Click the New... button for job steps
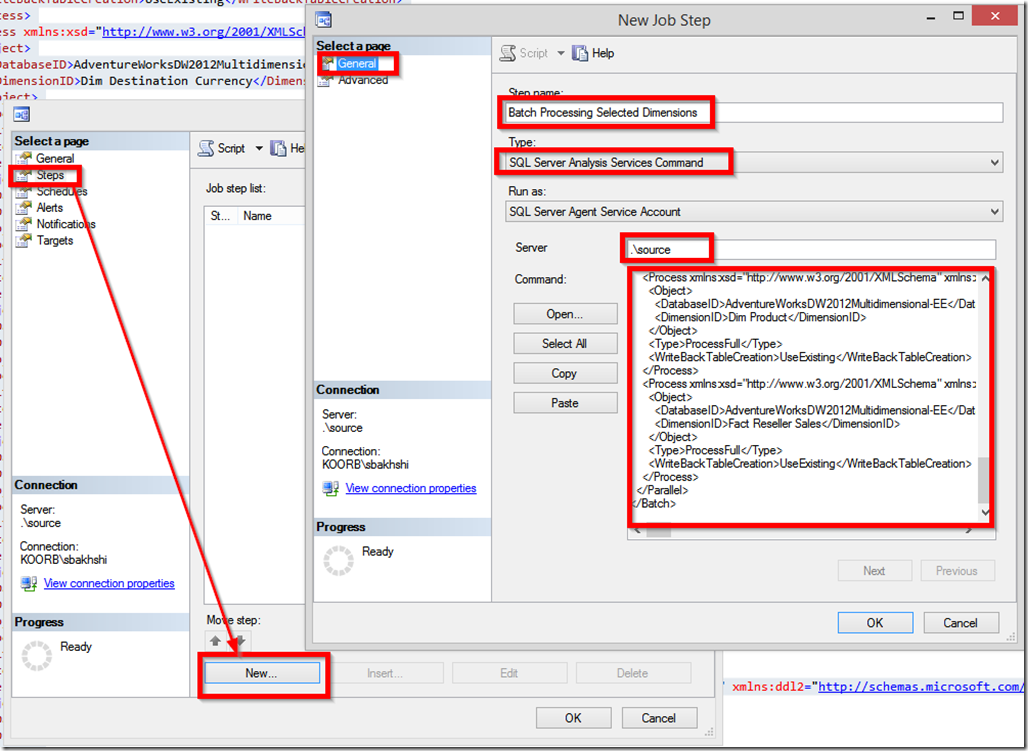The height and width of the screenshot is (751, 1028). [262, 673]
